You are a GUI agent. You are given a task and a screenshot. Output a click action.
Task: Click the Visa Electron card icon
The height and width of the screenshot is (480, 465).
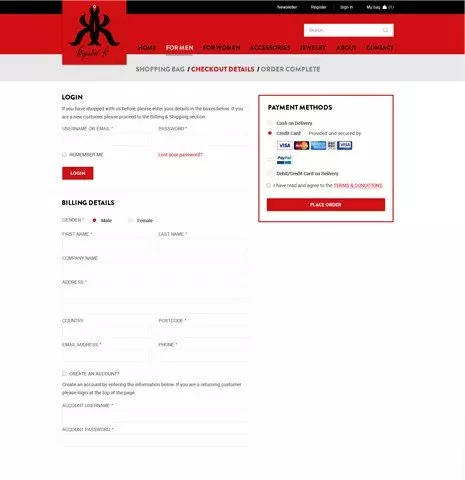(344, 145)
